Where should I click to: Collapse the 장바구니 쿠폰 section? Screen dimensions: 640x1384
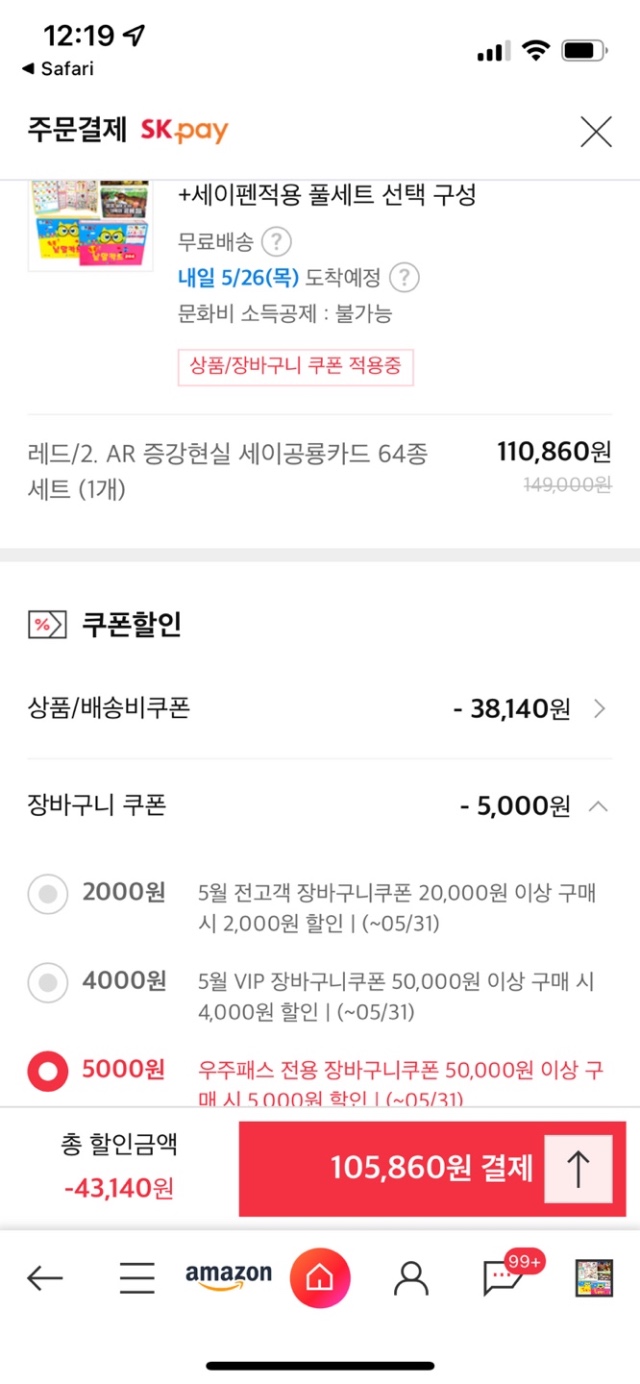(x=598, y=806)
